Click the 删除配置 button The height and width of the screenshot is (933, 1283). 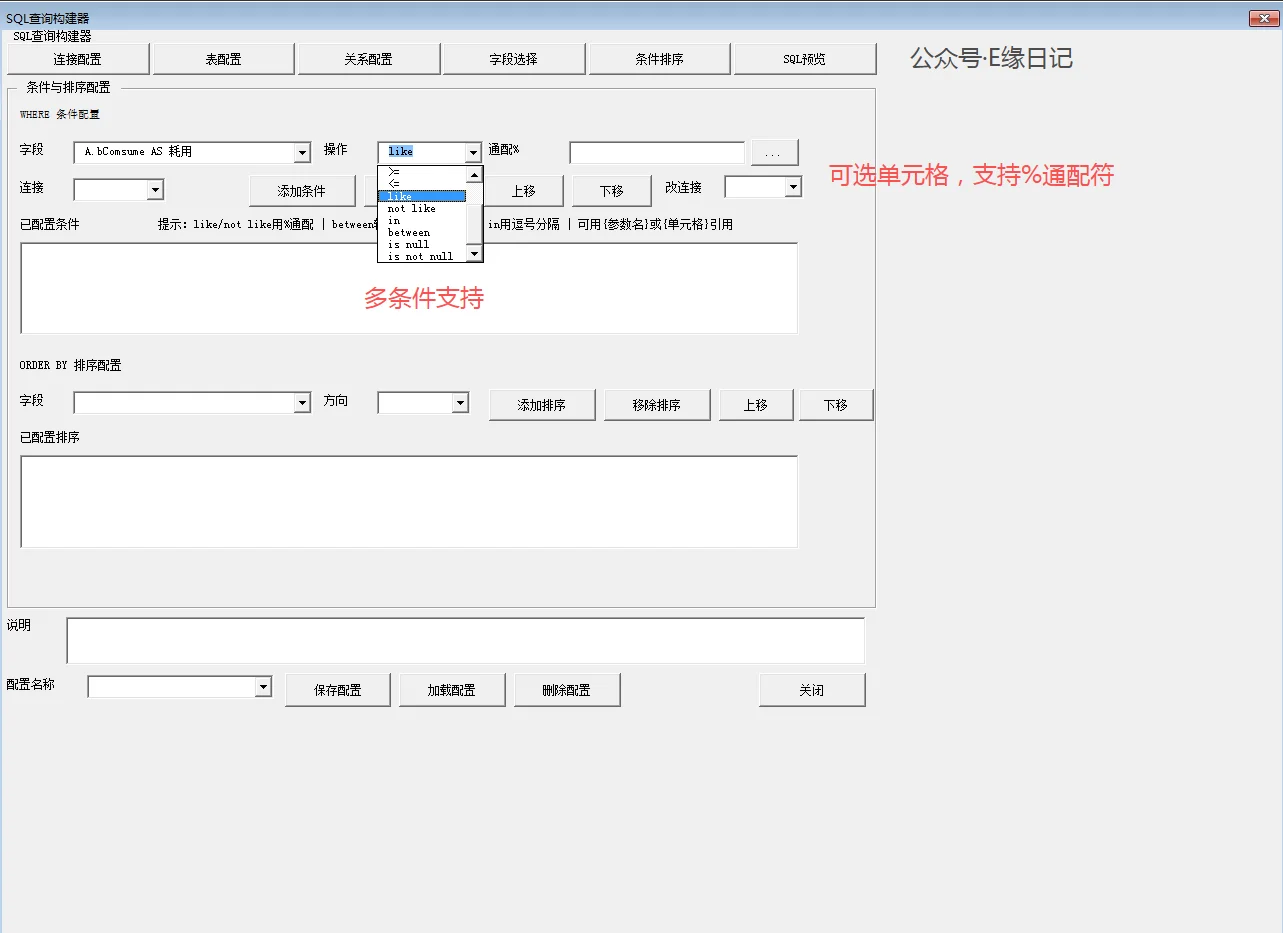pyautogui.click(x=567, y=690)
